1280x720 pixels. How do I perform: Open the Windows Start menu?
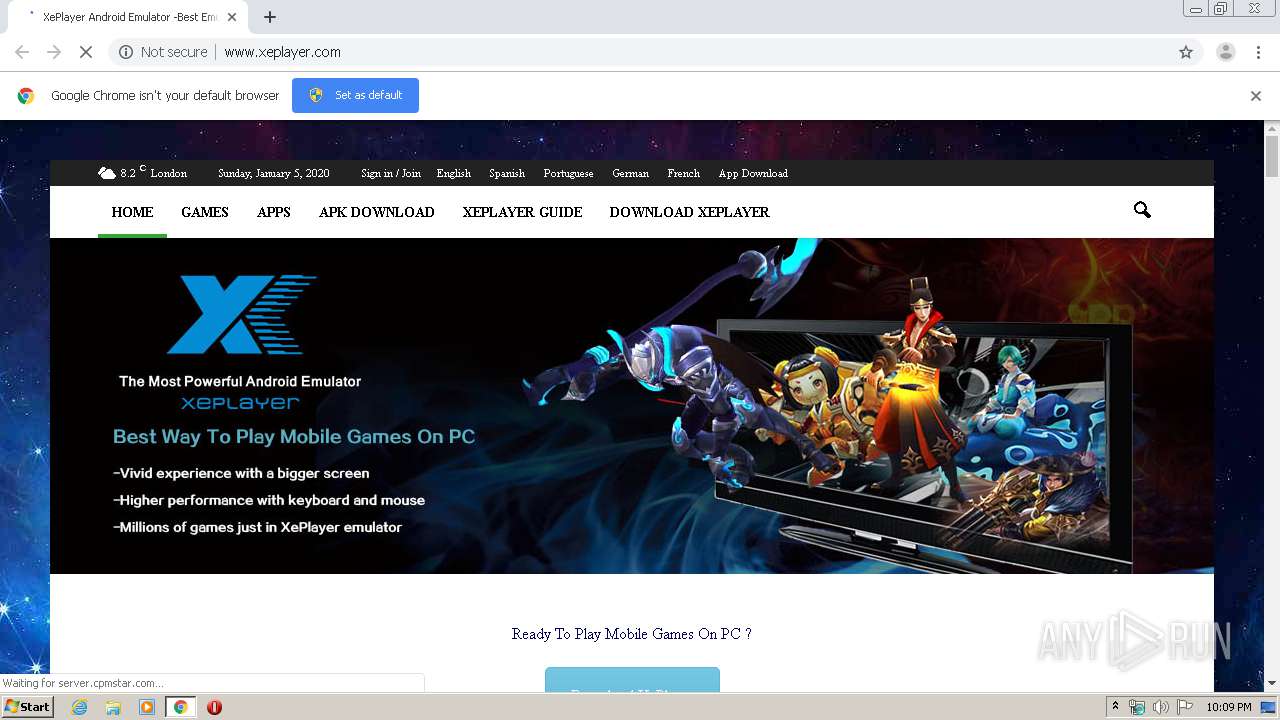click(x=28, y=706)
